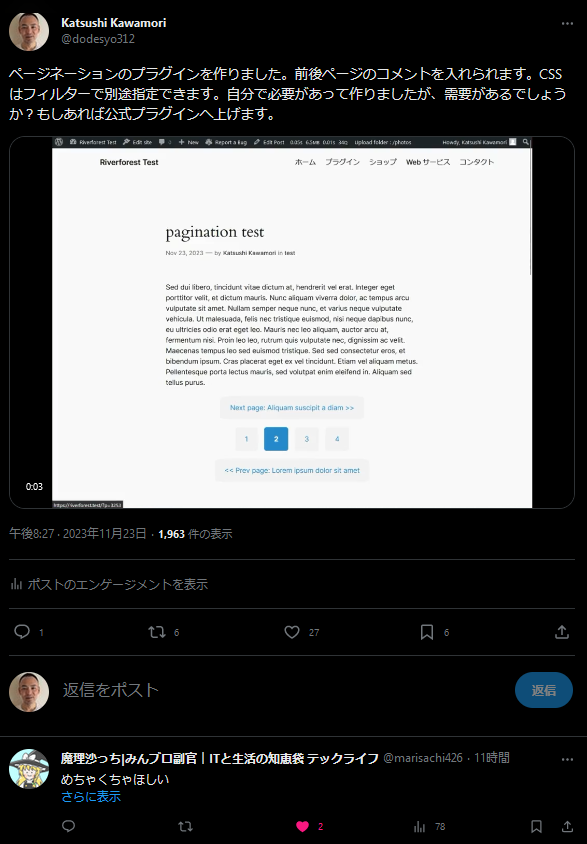This screenshot has width=587, height=844.
Task: Bookmark the main post
Action: tap(427, 632)
